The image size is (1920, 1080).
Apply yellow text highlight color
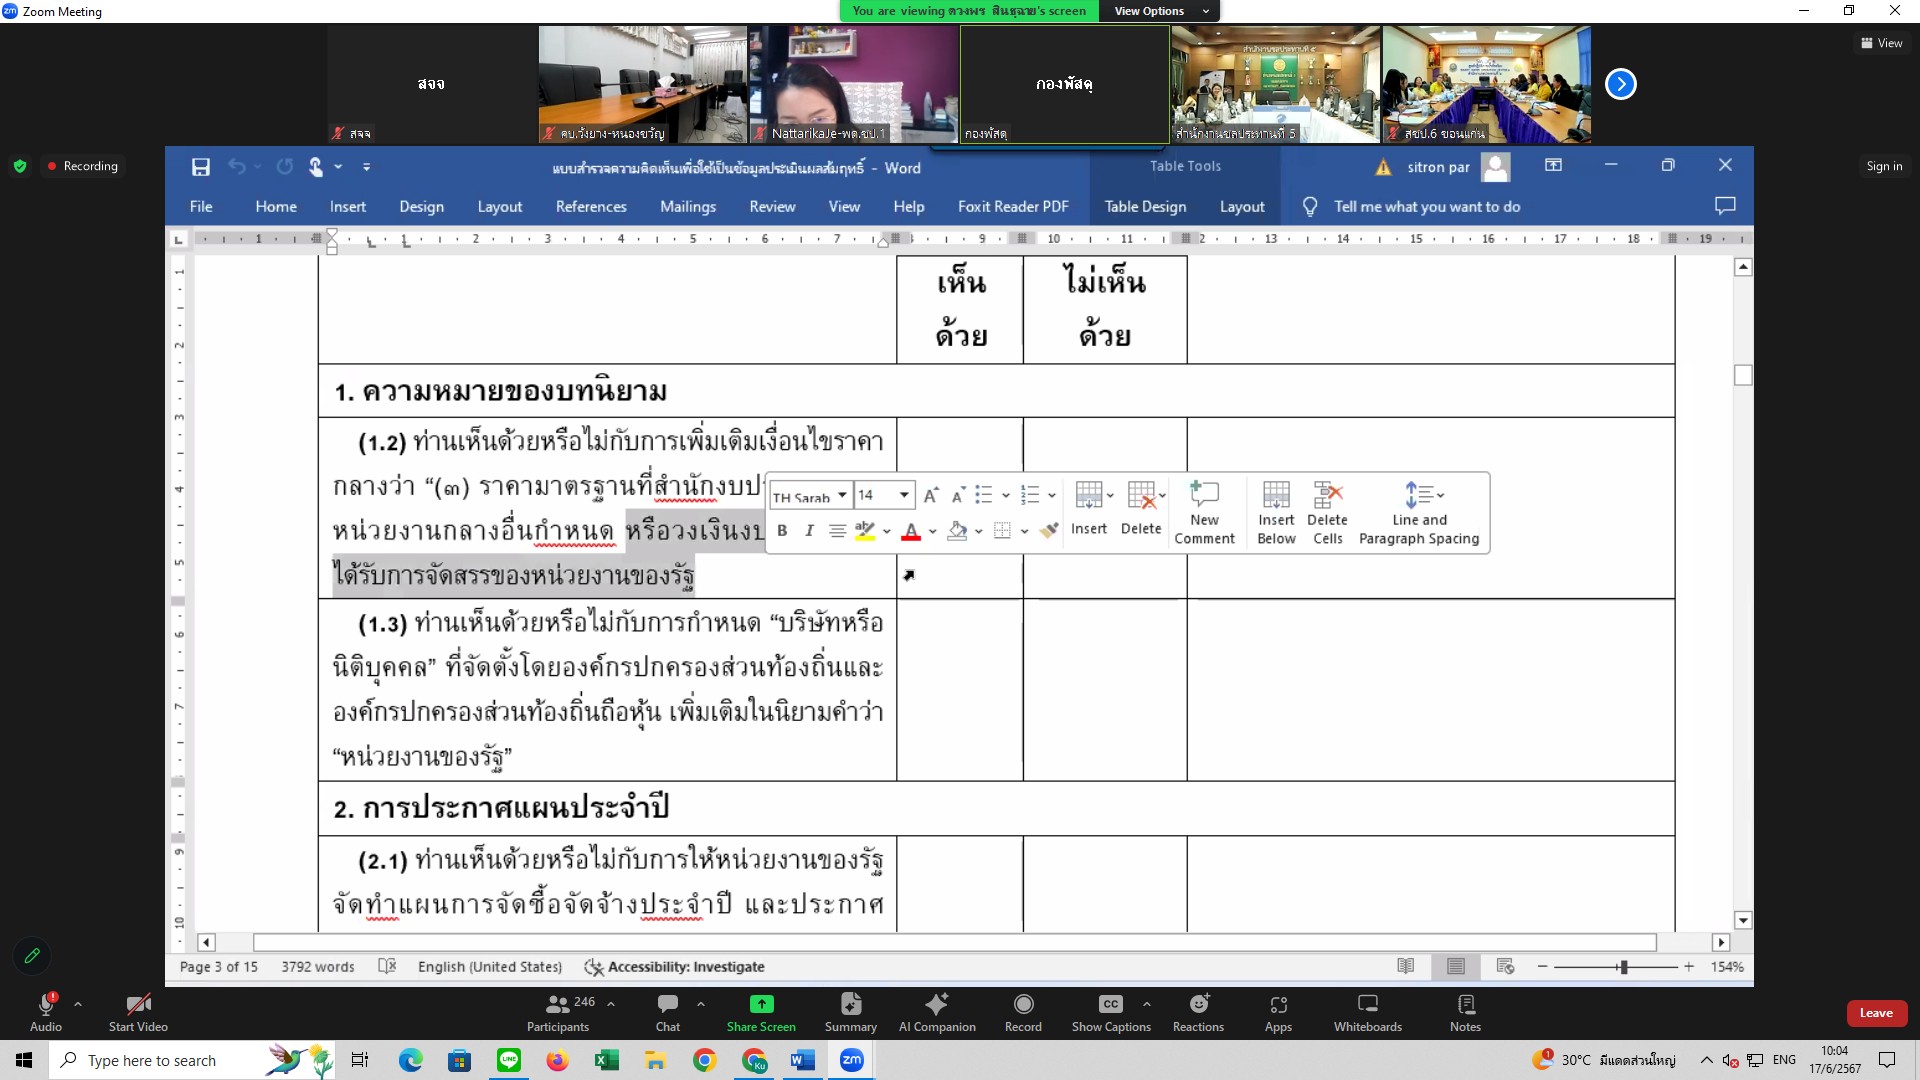click(x=865, y=531)
